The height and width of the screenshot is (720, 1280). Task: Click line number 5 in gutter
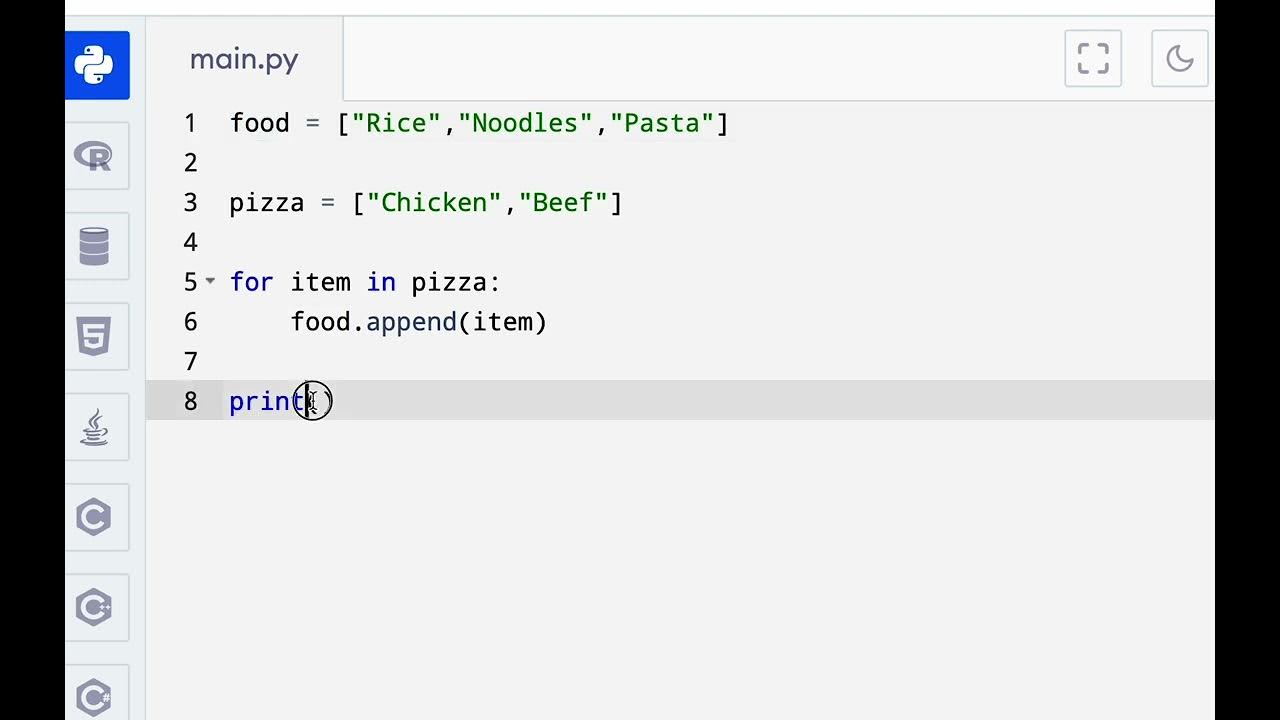tap(190, 282)
